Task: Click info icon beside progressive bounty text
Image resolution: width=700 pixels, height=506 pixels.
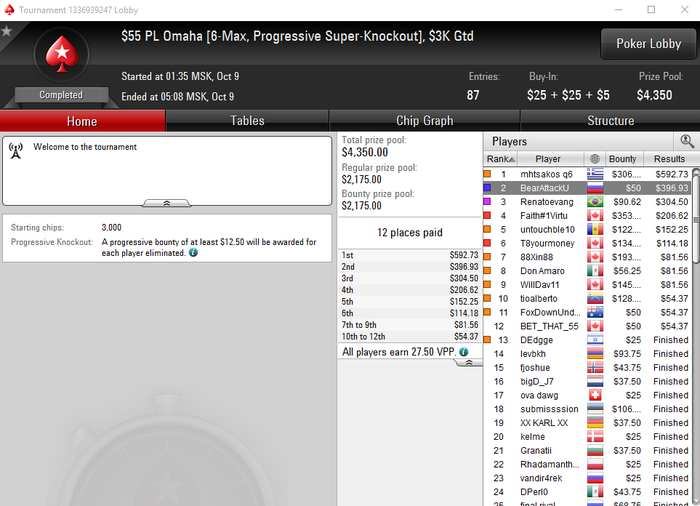Action: coord(193,253)
